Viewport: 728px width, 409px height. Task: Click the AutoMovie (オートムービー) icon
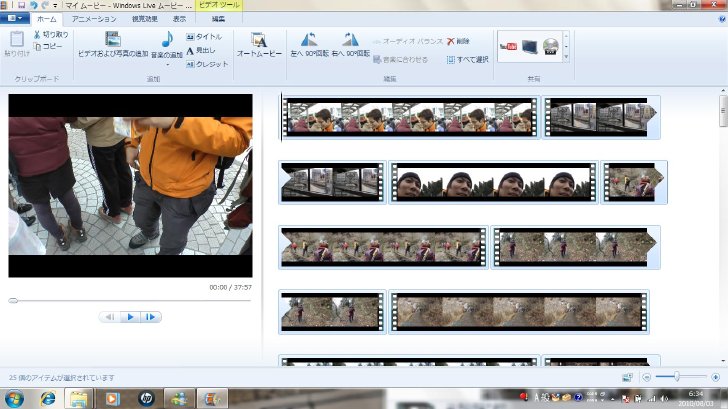(x=259, y=40)
